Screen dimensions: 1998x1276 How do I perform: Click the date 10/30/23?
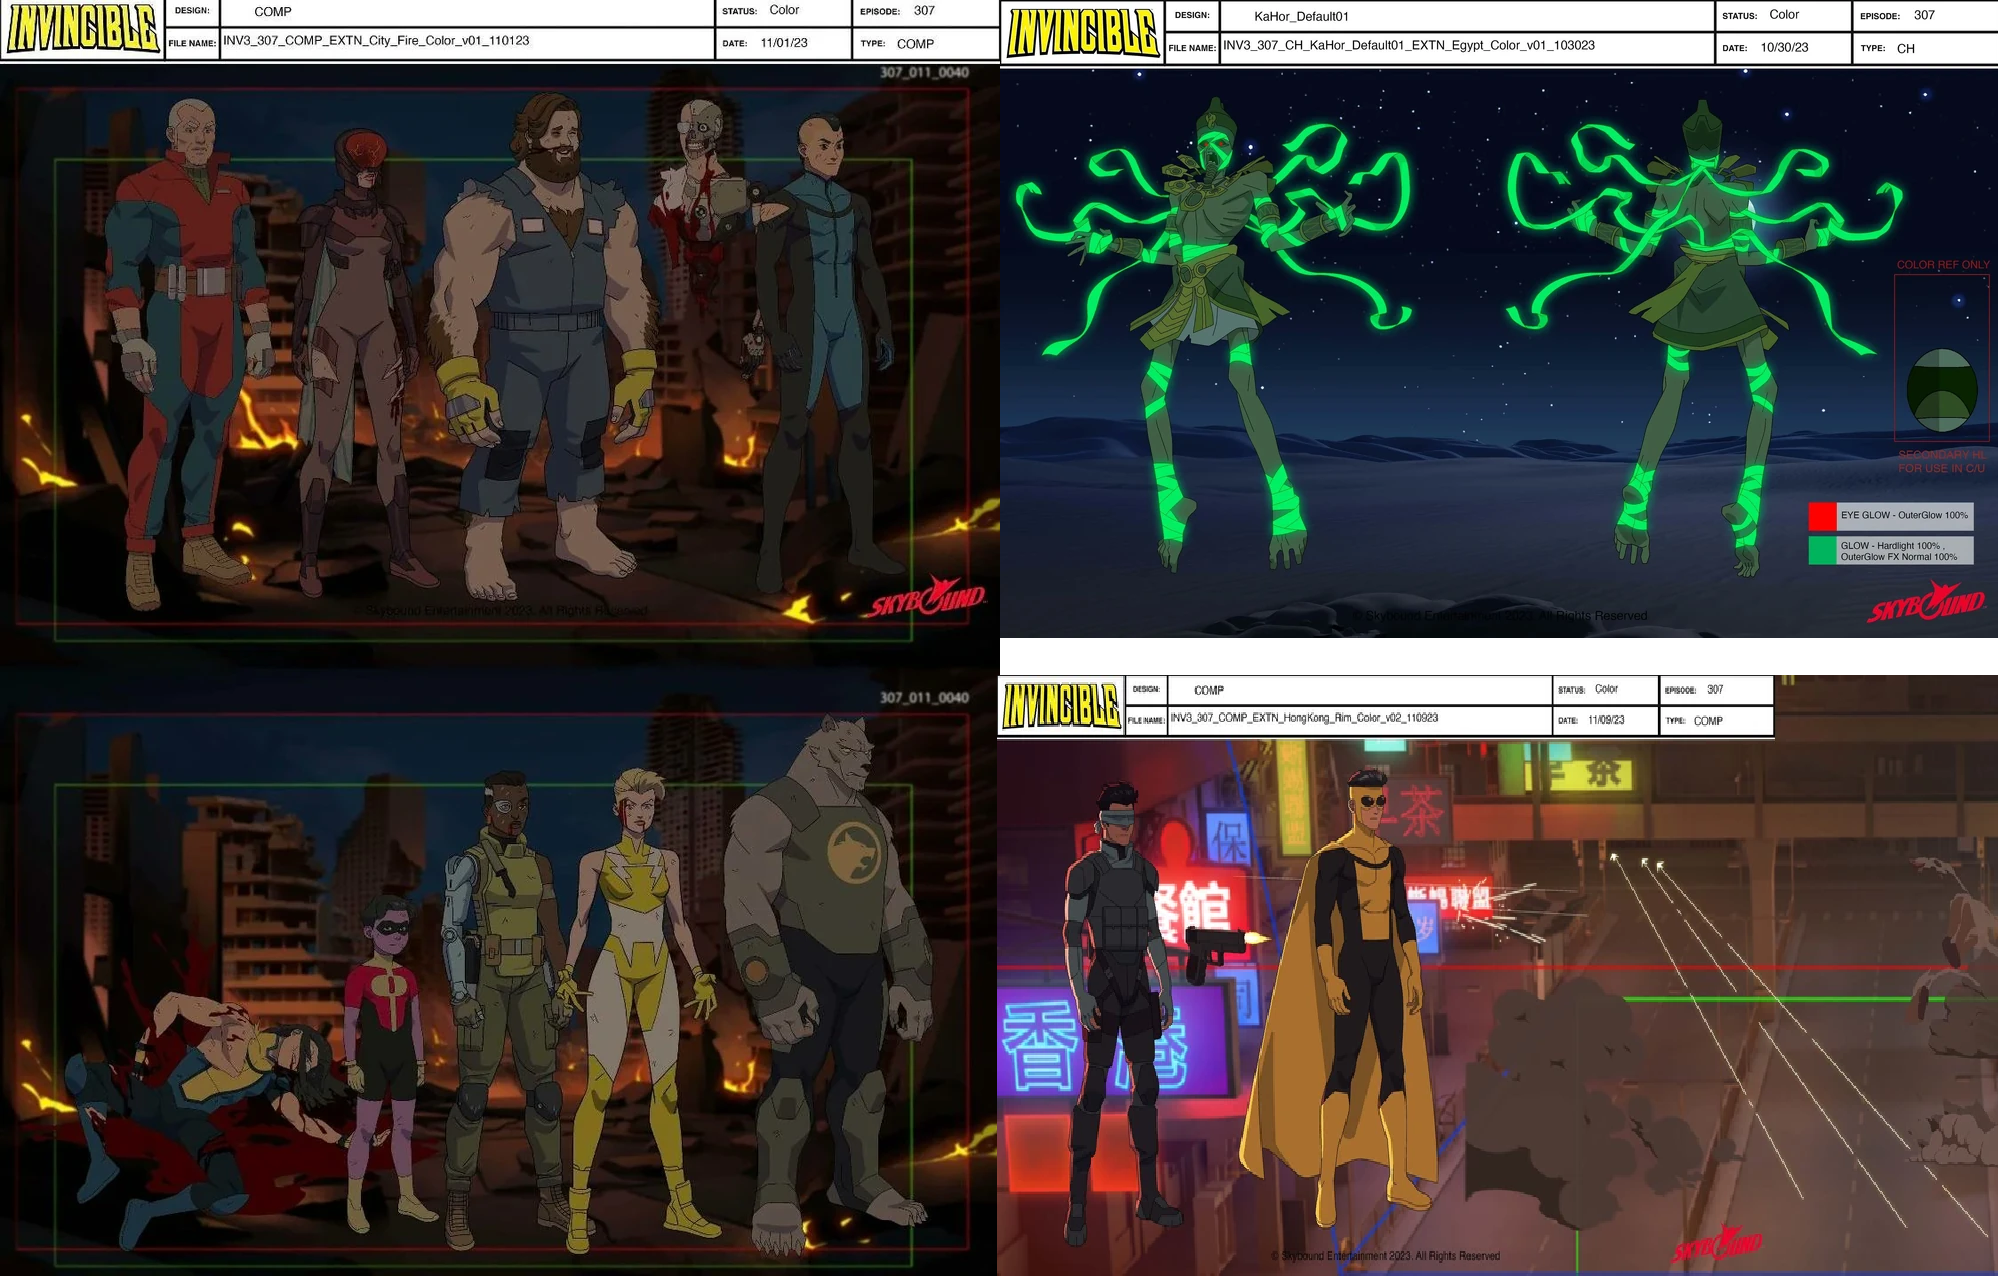[1784, 47]
